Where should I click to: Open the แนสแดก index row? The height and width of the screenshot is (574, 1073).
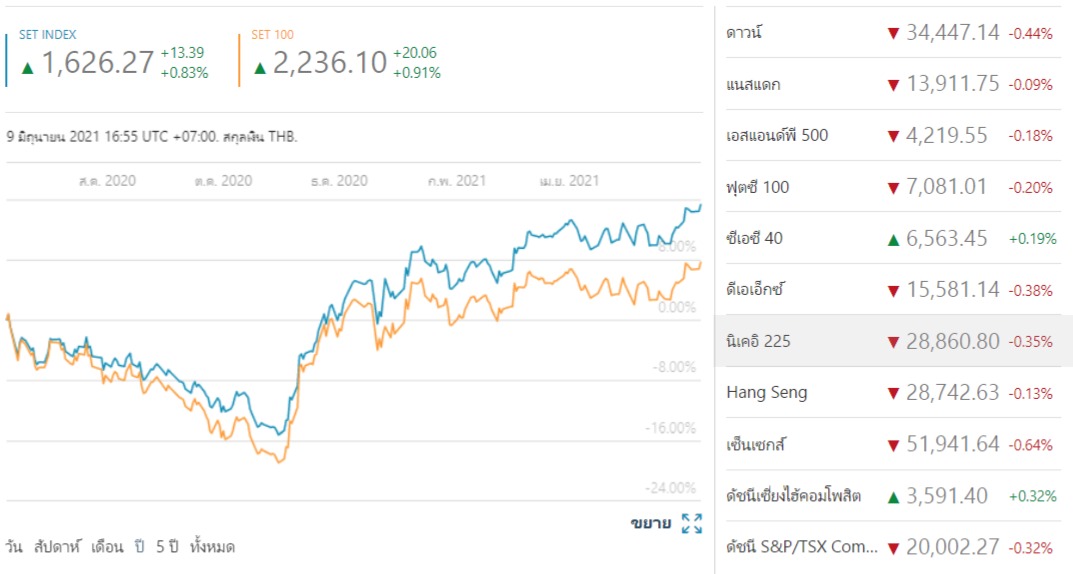(x=753, y=85)
